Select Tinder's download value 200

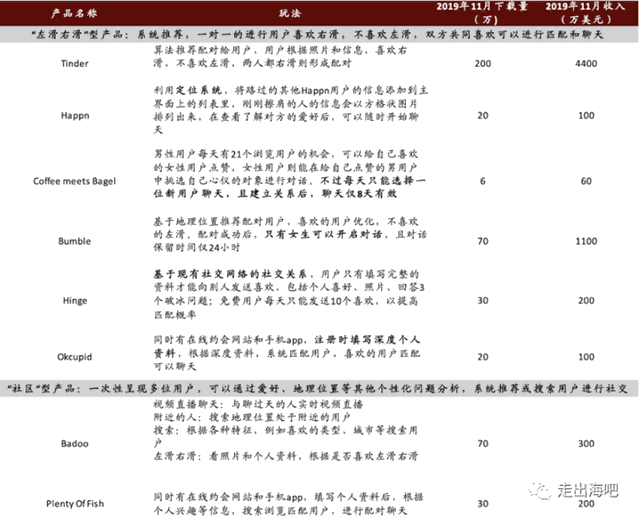point(483,63)
